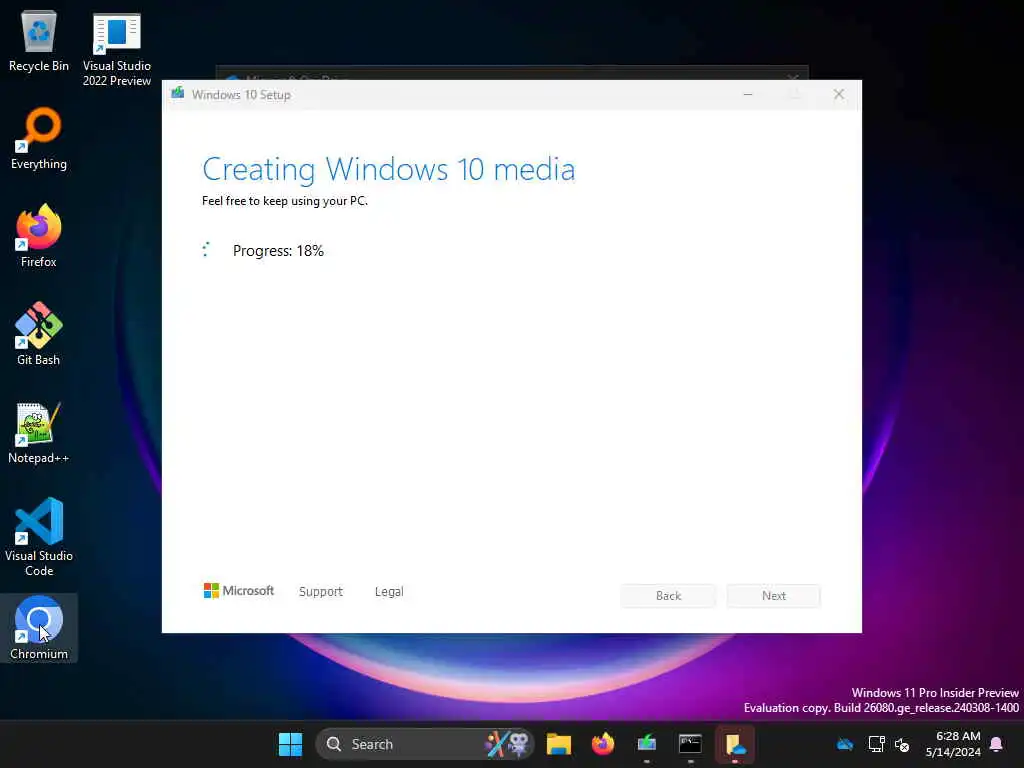Open File Explorer from the taskbar
The height and width of the screenshot is (768, 1024).
[559, 744]
